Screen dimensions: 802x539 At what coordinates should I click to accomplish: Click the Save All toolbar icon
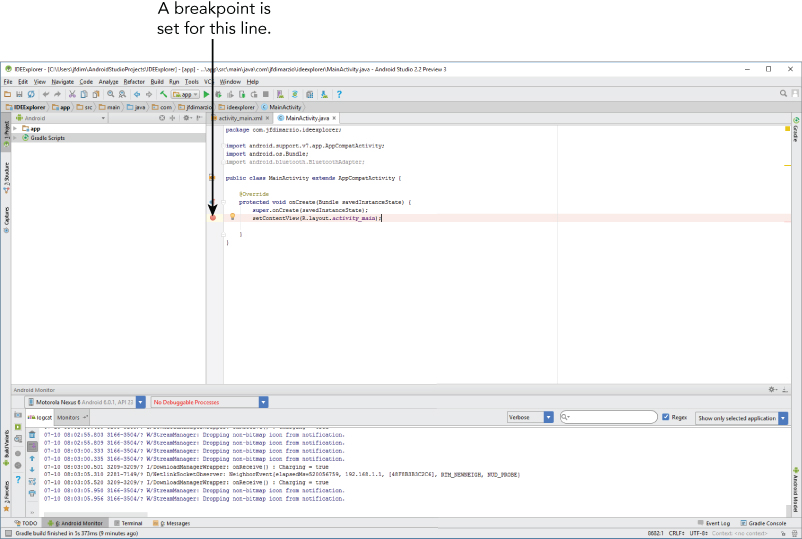[x=19, y=94]
